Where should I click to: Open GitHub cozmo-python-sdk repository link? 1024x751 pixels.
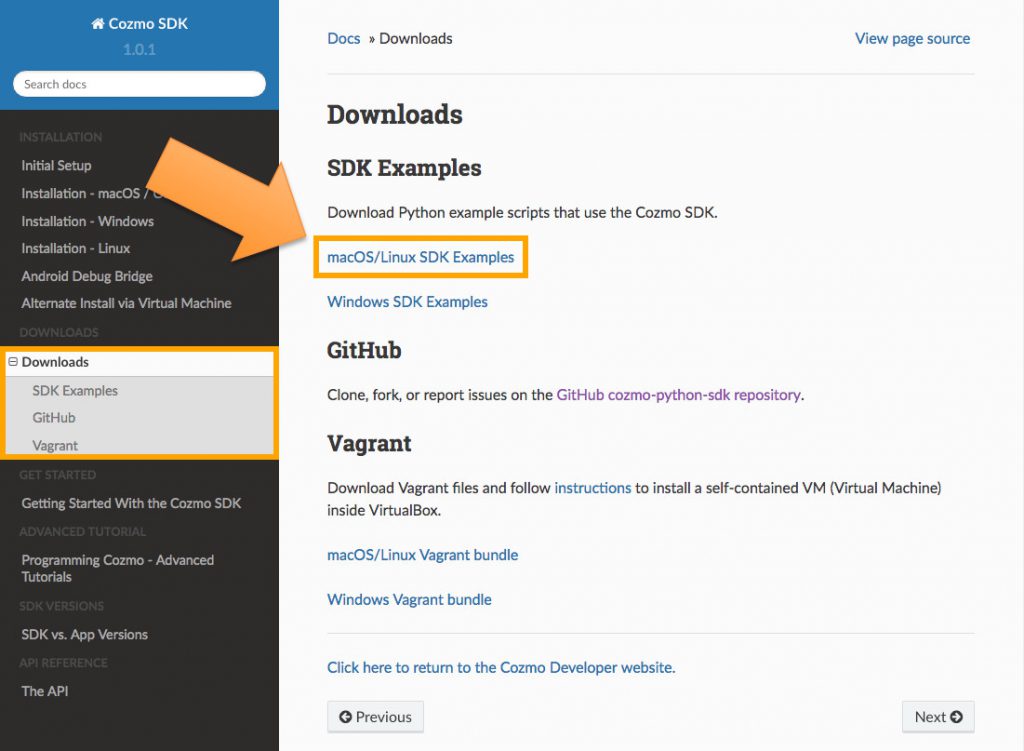tap(678, 394)
